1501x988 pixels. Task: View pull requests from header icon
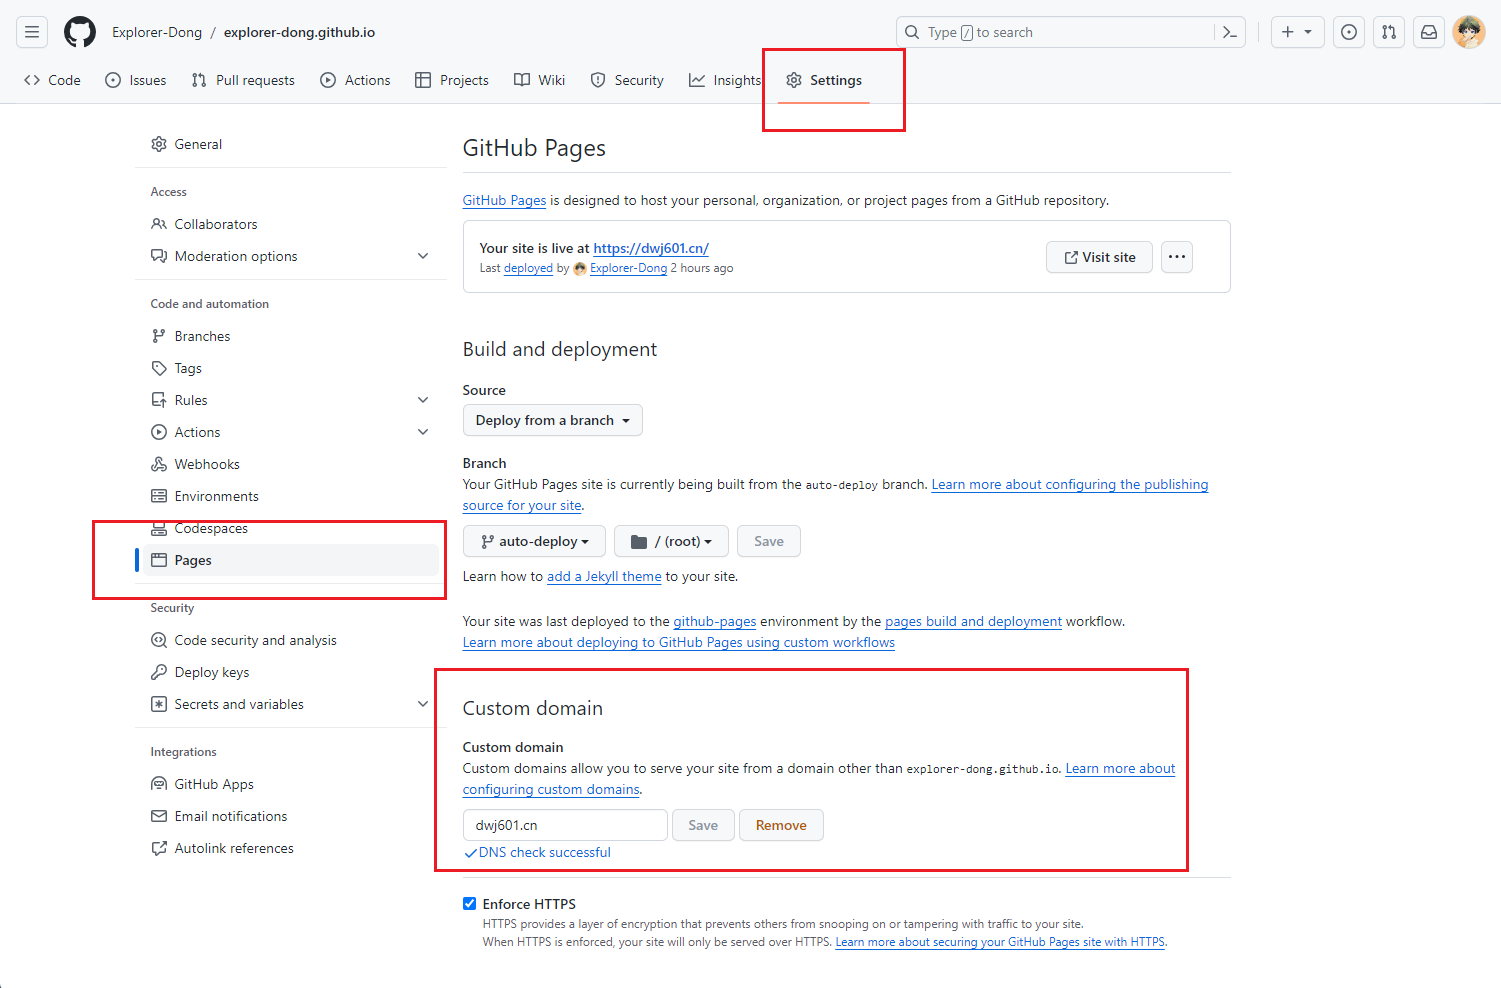coord(1389,32)
